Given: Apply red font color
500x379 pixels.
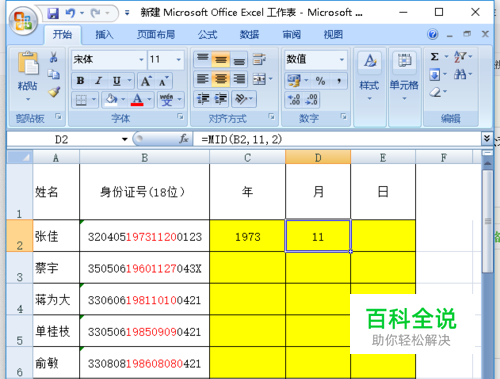Looking at the screenshot, I should 137,100.
